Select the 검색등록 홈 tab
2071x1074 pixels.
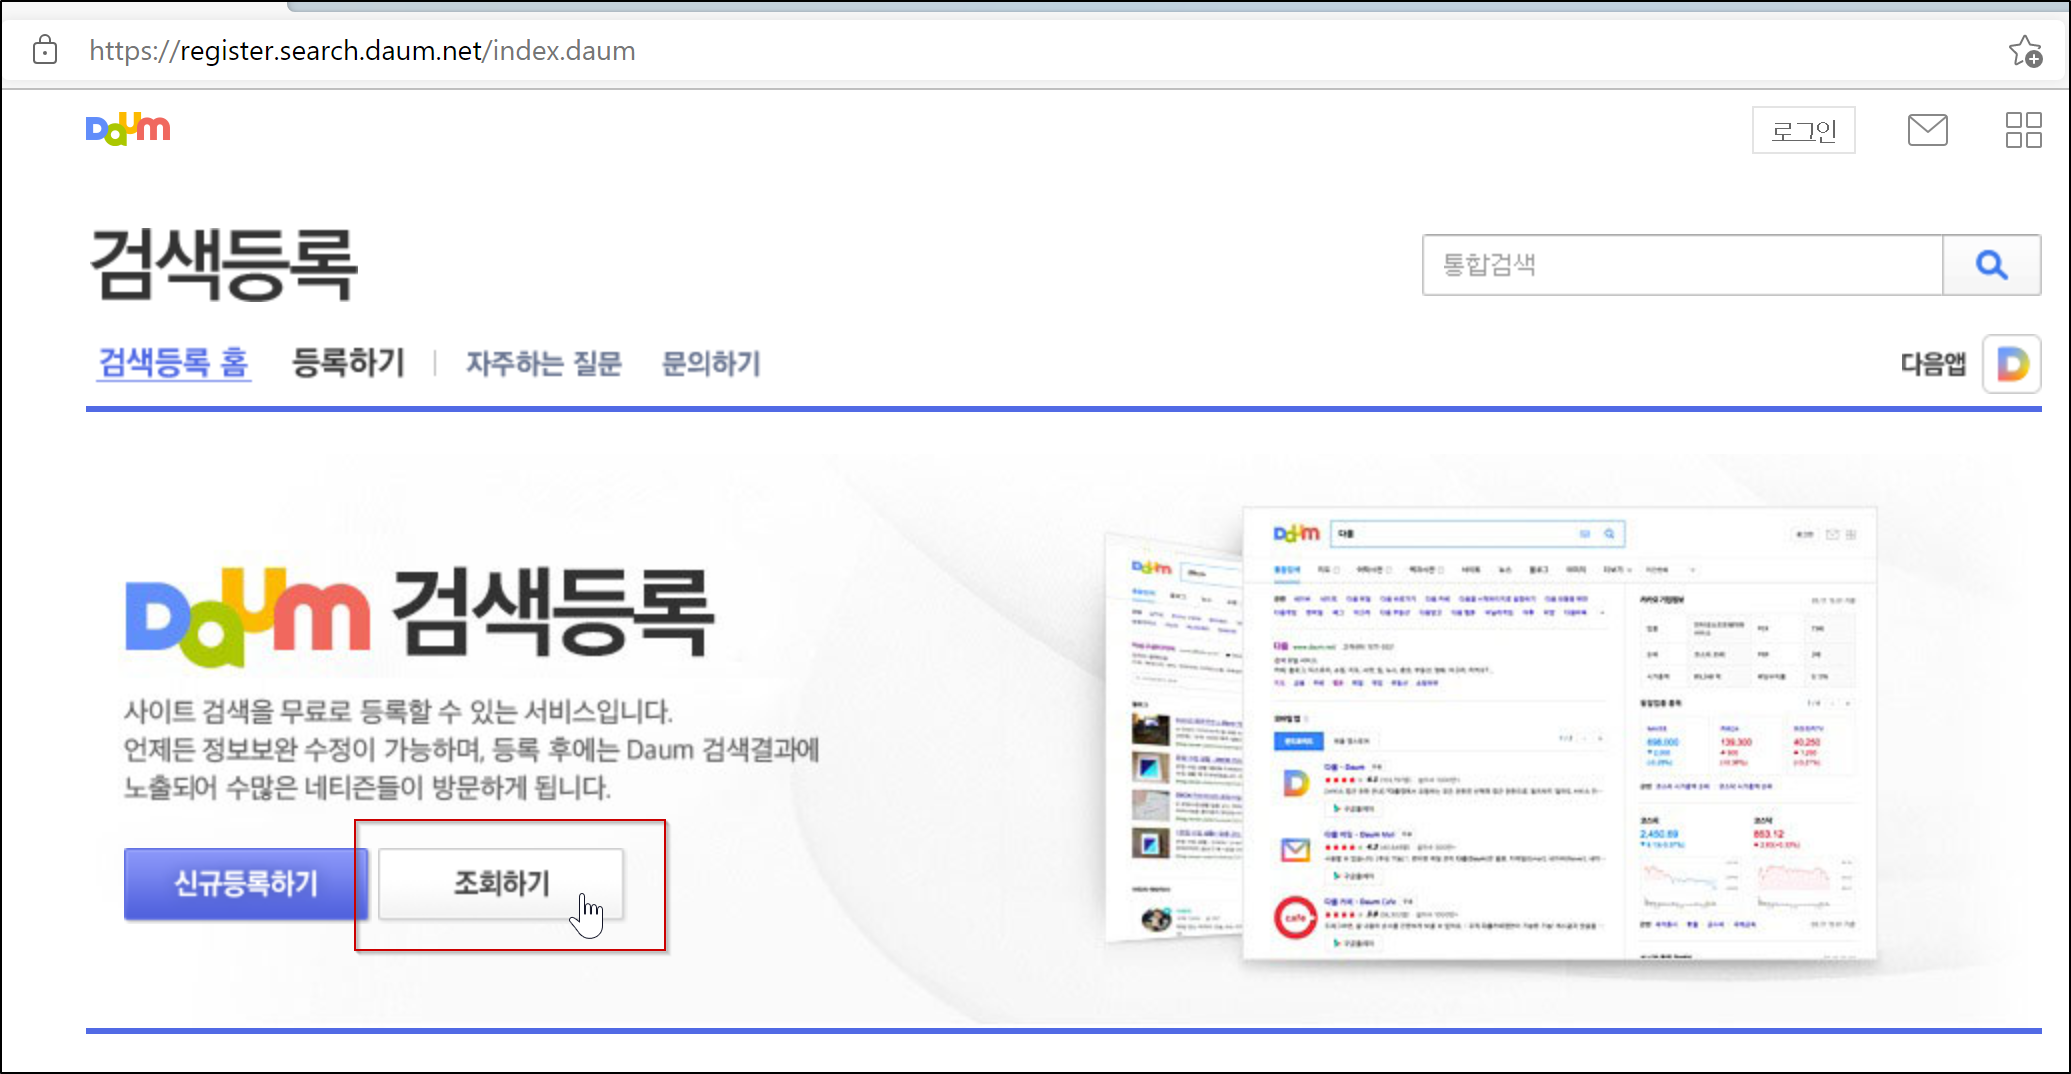(174, 363)
